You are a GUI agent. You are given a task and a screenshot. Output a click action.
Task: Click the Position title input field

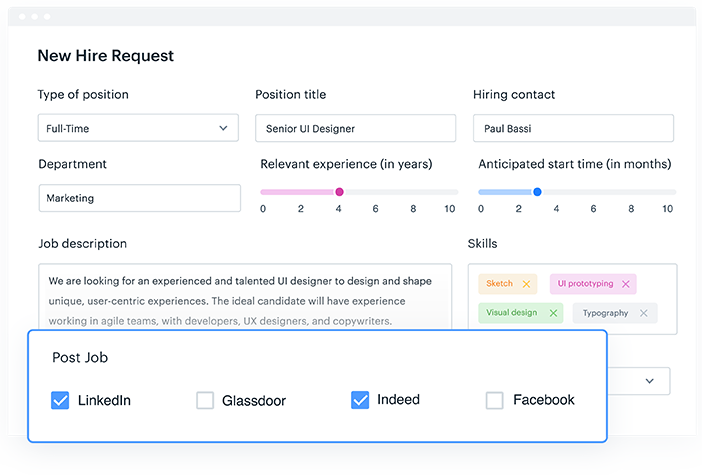(x=355, y=128)
